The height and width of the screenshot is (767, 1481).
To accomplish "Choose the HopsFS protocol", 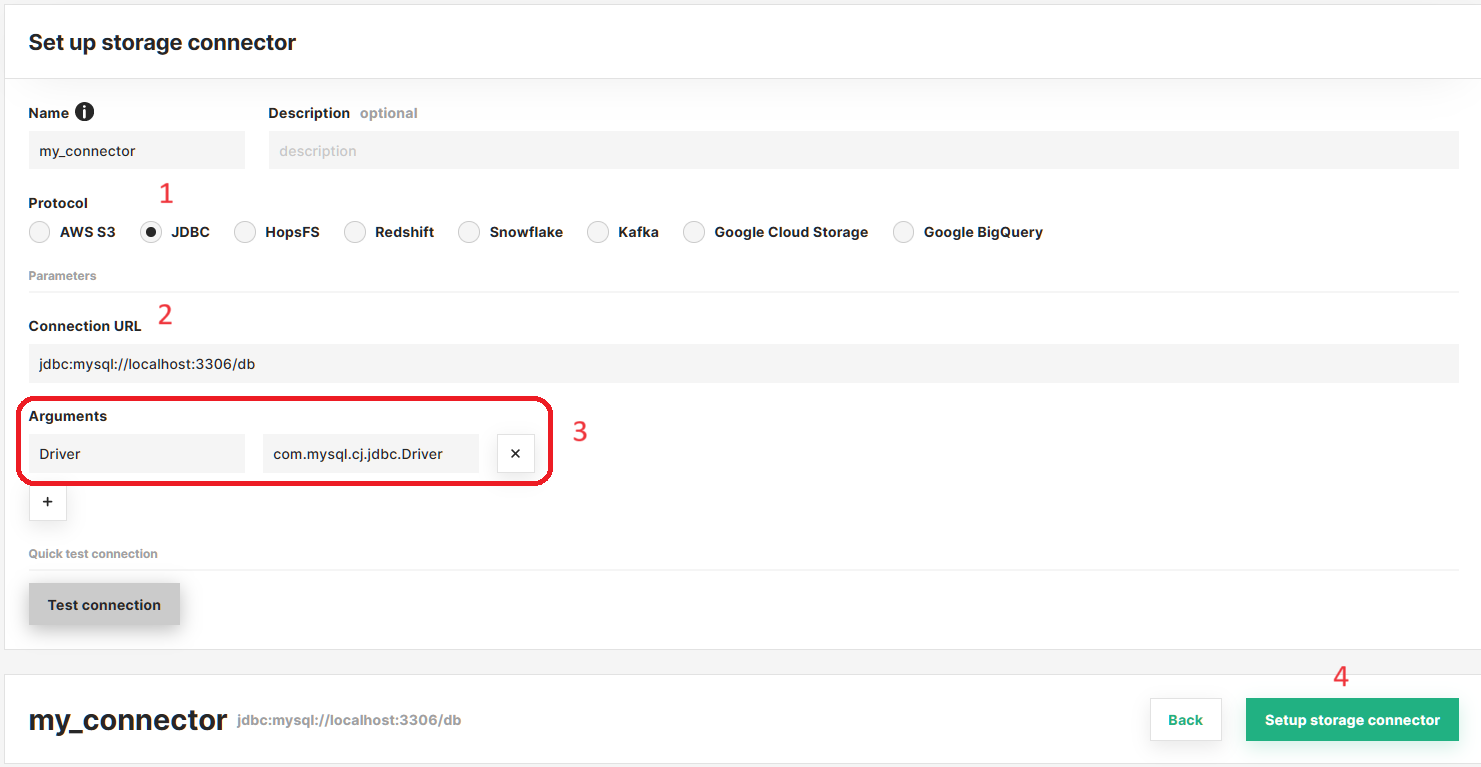I will tap(245, 232).
